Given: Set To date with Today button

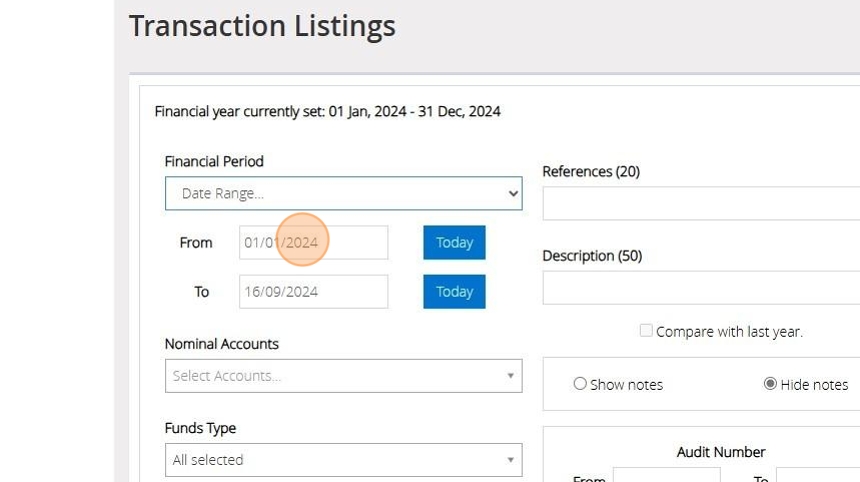Looking at the screenshot, I should click(x=454, y=292).
